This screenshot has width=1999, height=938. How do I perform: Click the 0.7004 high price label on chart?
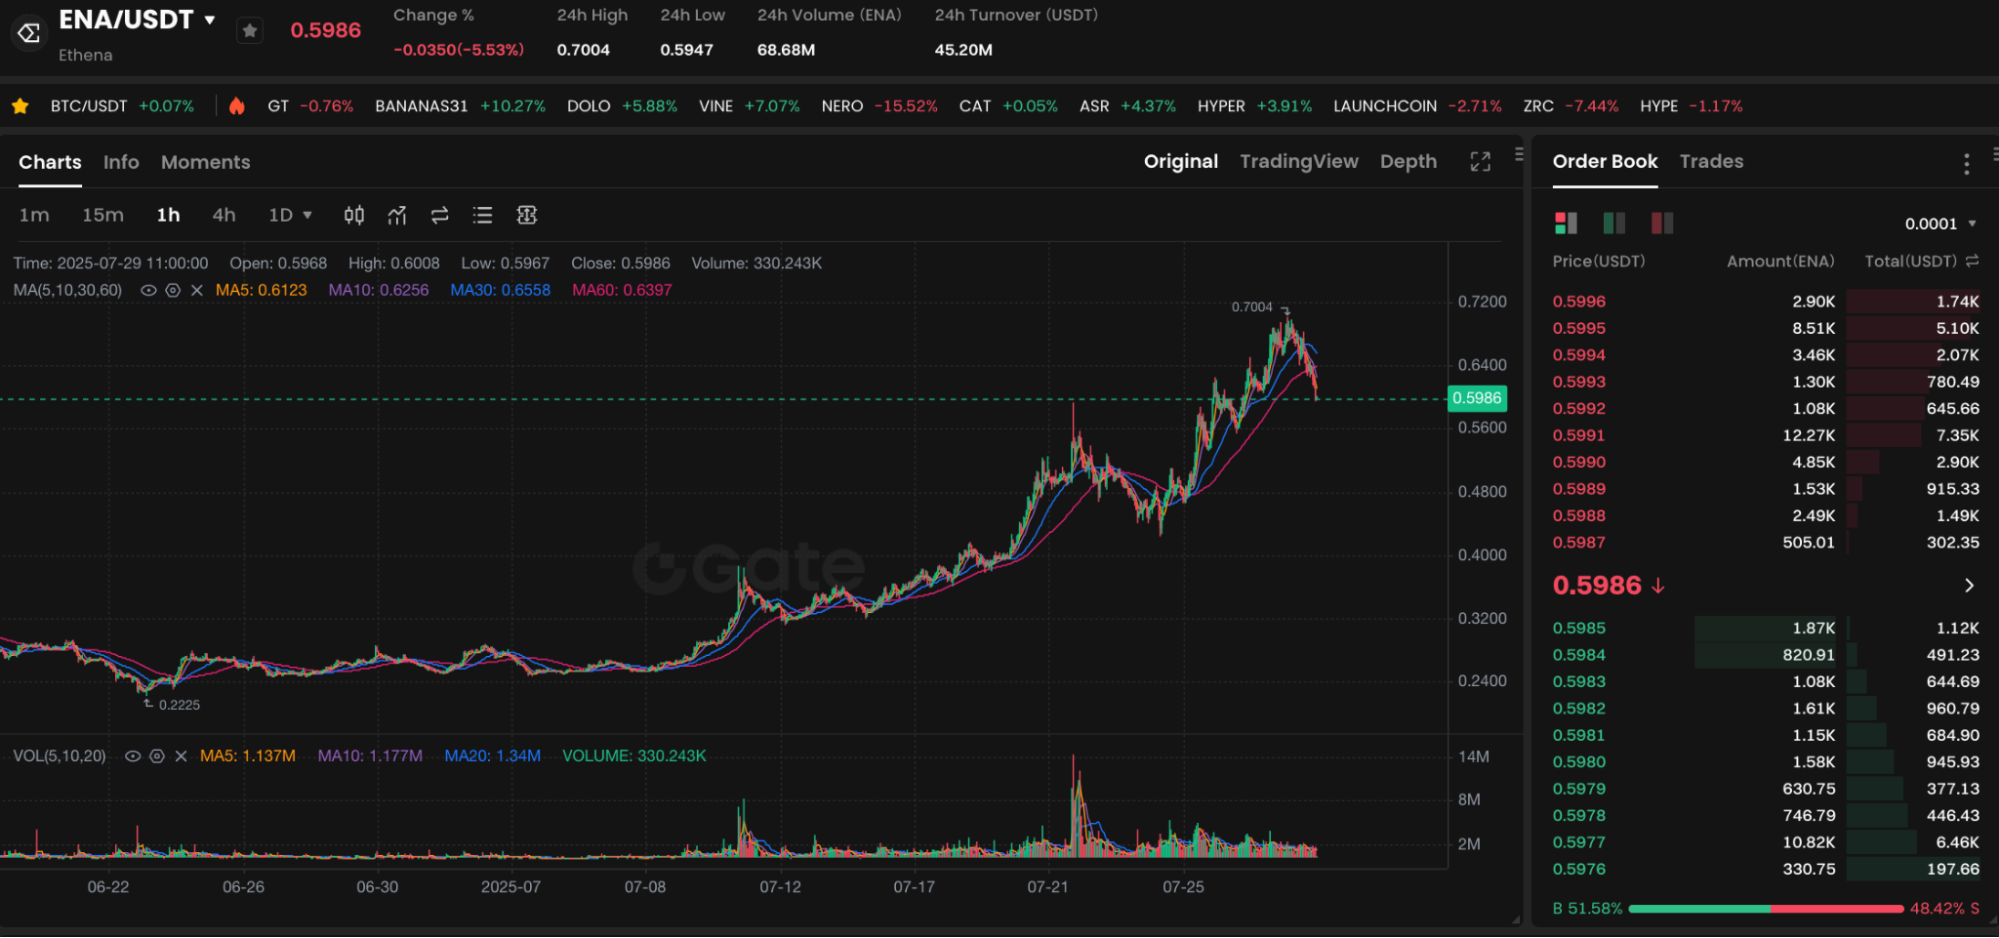(1252, 307)
